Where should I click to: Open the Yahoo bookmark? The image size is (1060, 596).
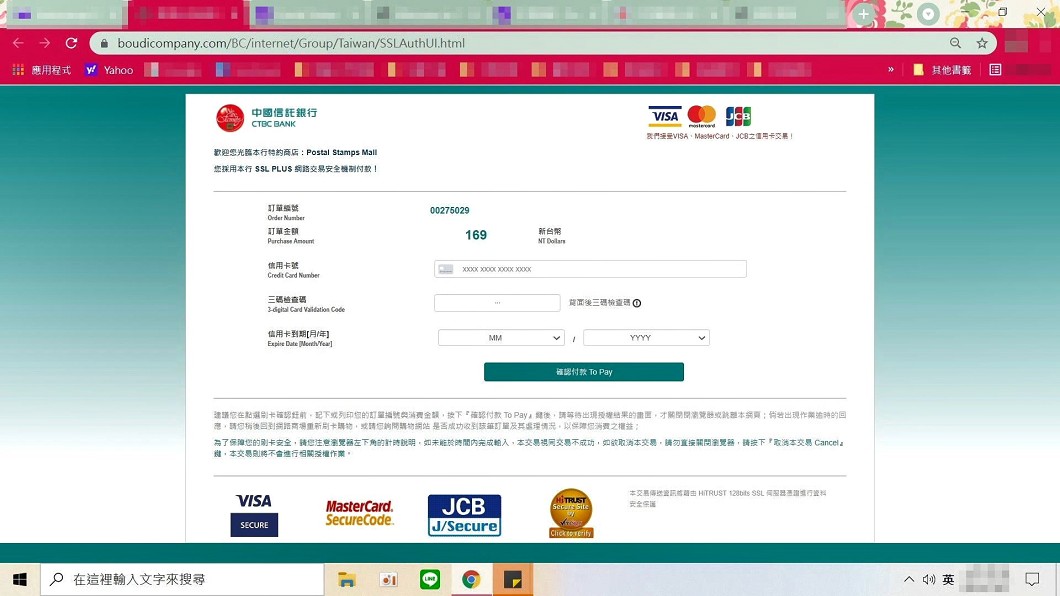[x=109, y=70]
